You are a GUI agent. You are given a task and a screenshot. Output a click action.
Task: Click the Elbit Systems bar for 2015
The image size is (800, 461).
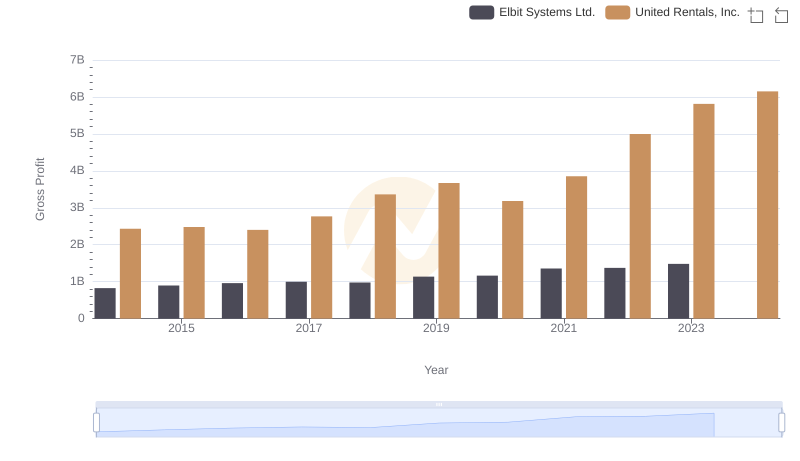(168, 302)
